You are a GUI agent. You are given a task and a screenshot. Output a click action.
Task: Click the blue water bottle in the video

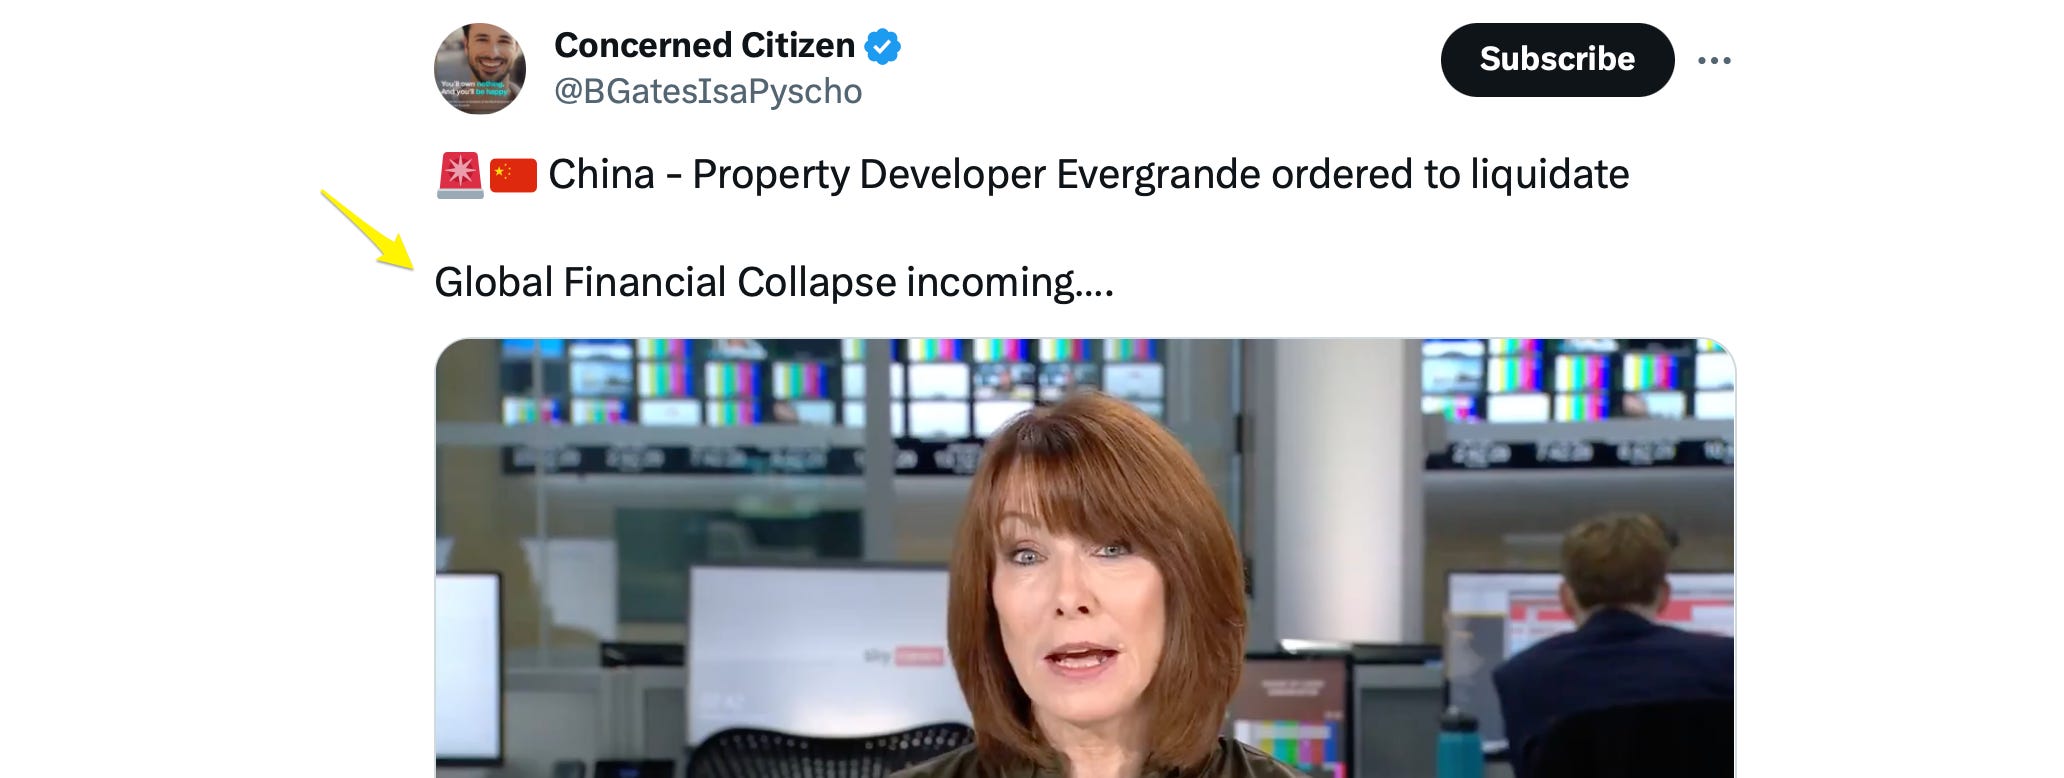1462,745
